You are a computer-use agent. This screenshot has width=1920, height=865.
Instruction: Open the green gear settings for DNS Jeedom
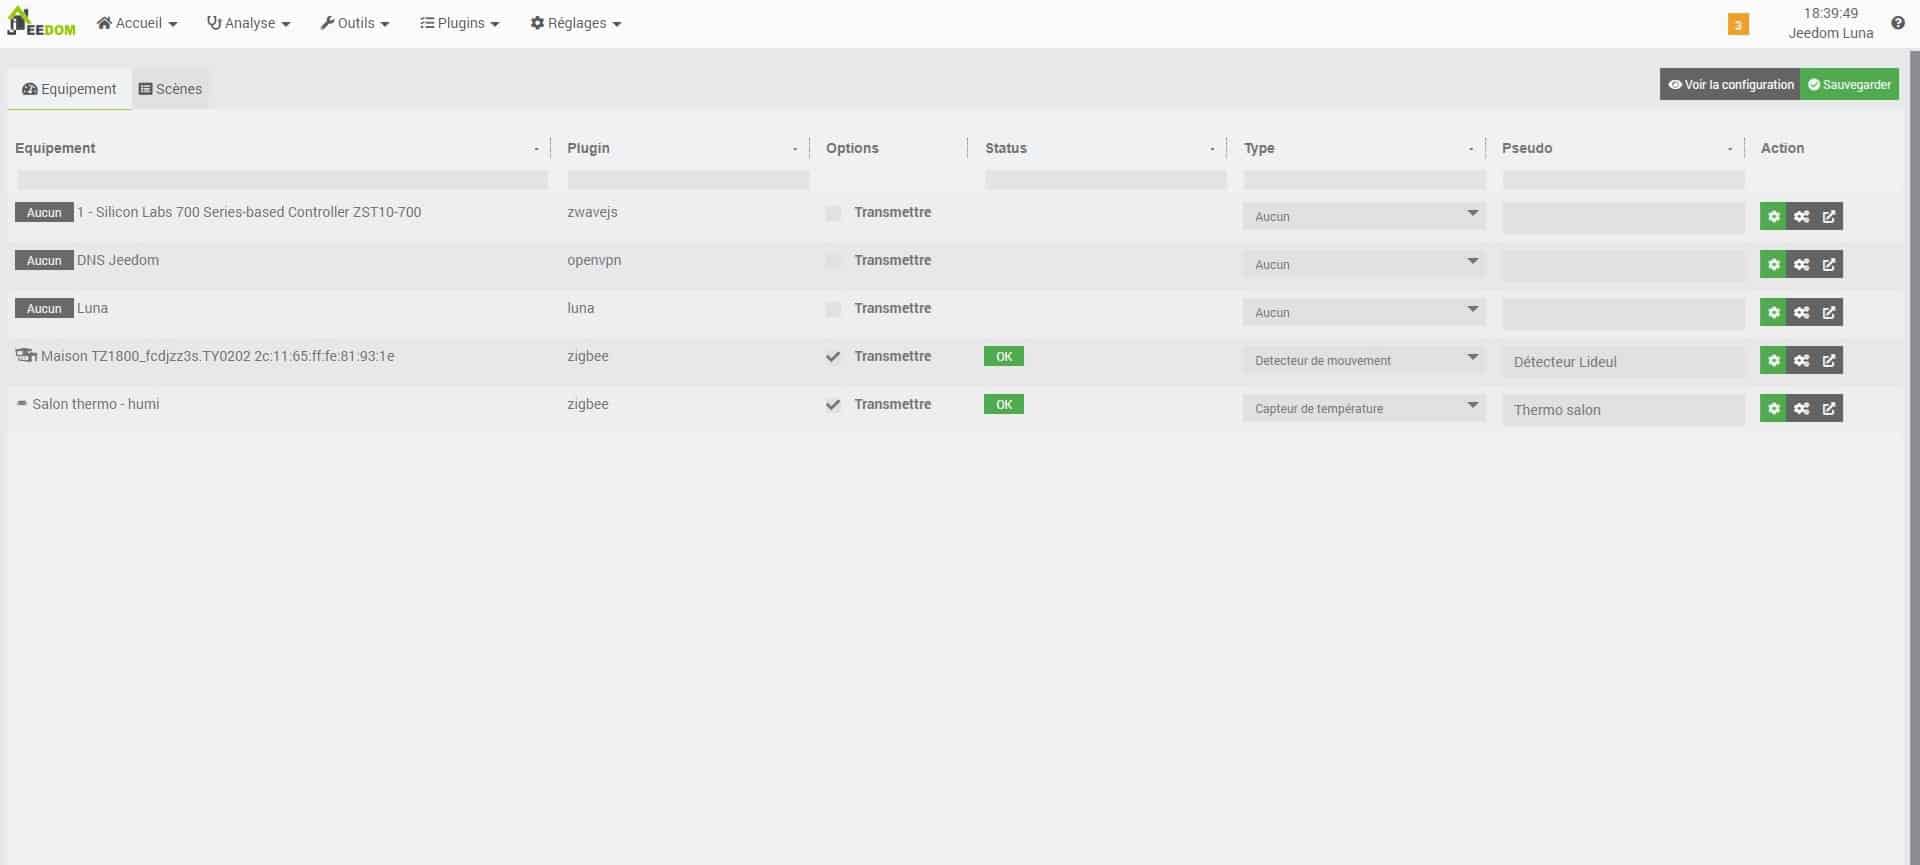pyautogui.click(x=1773, y=264)
